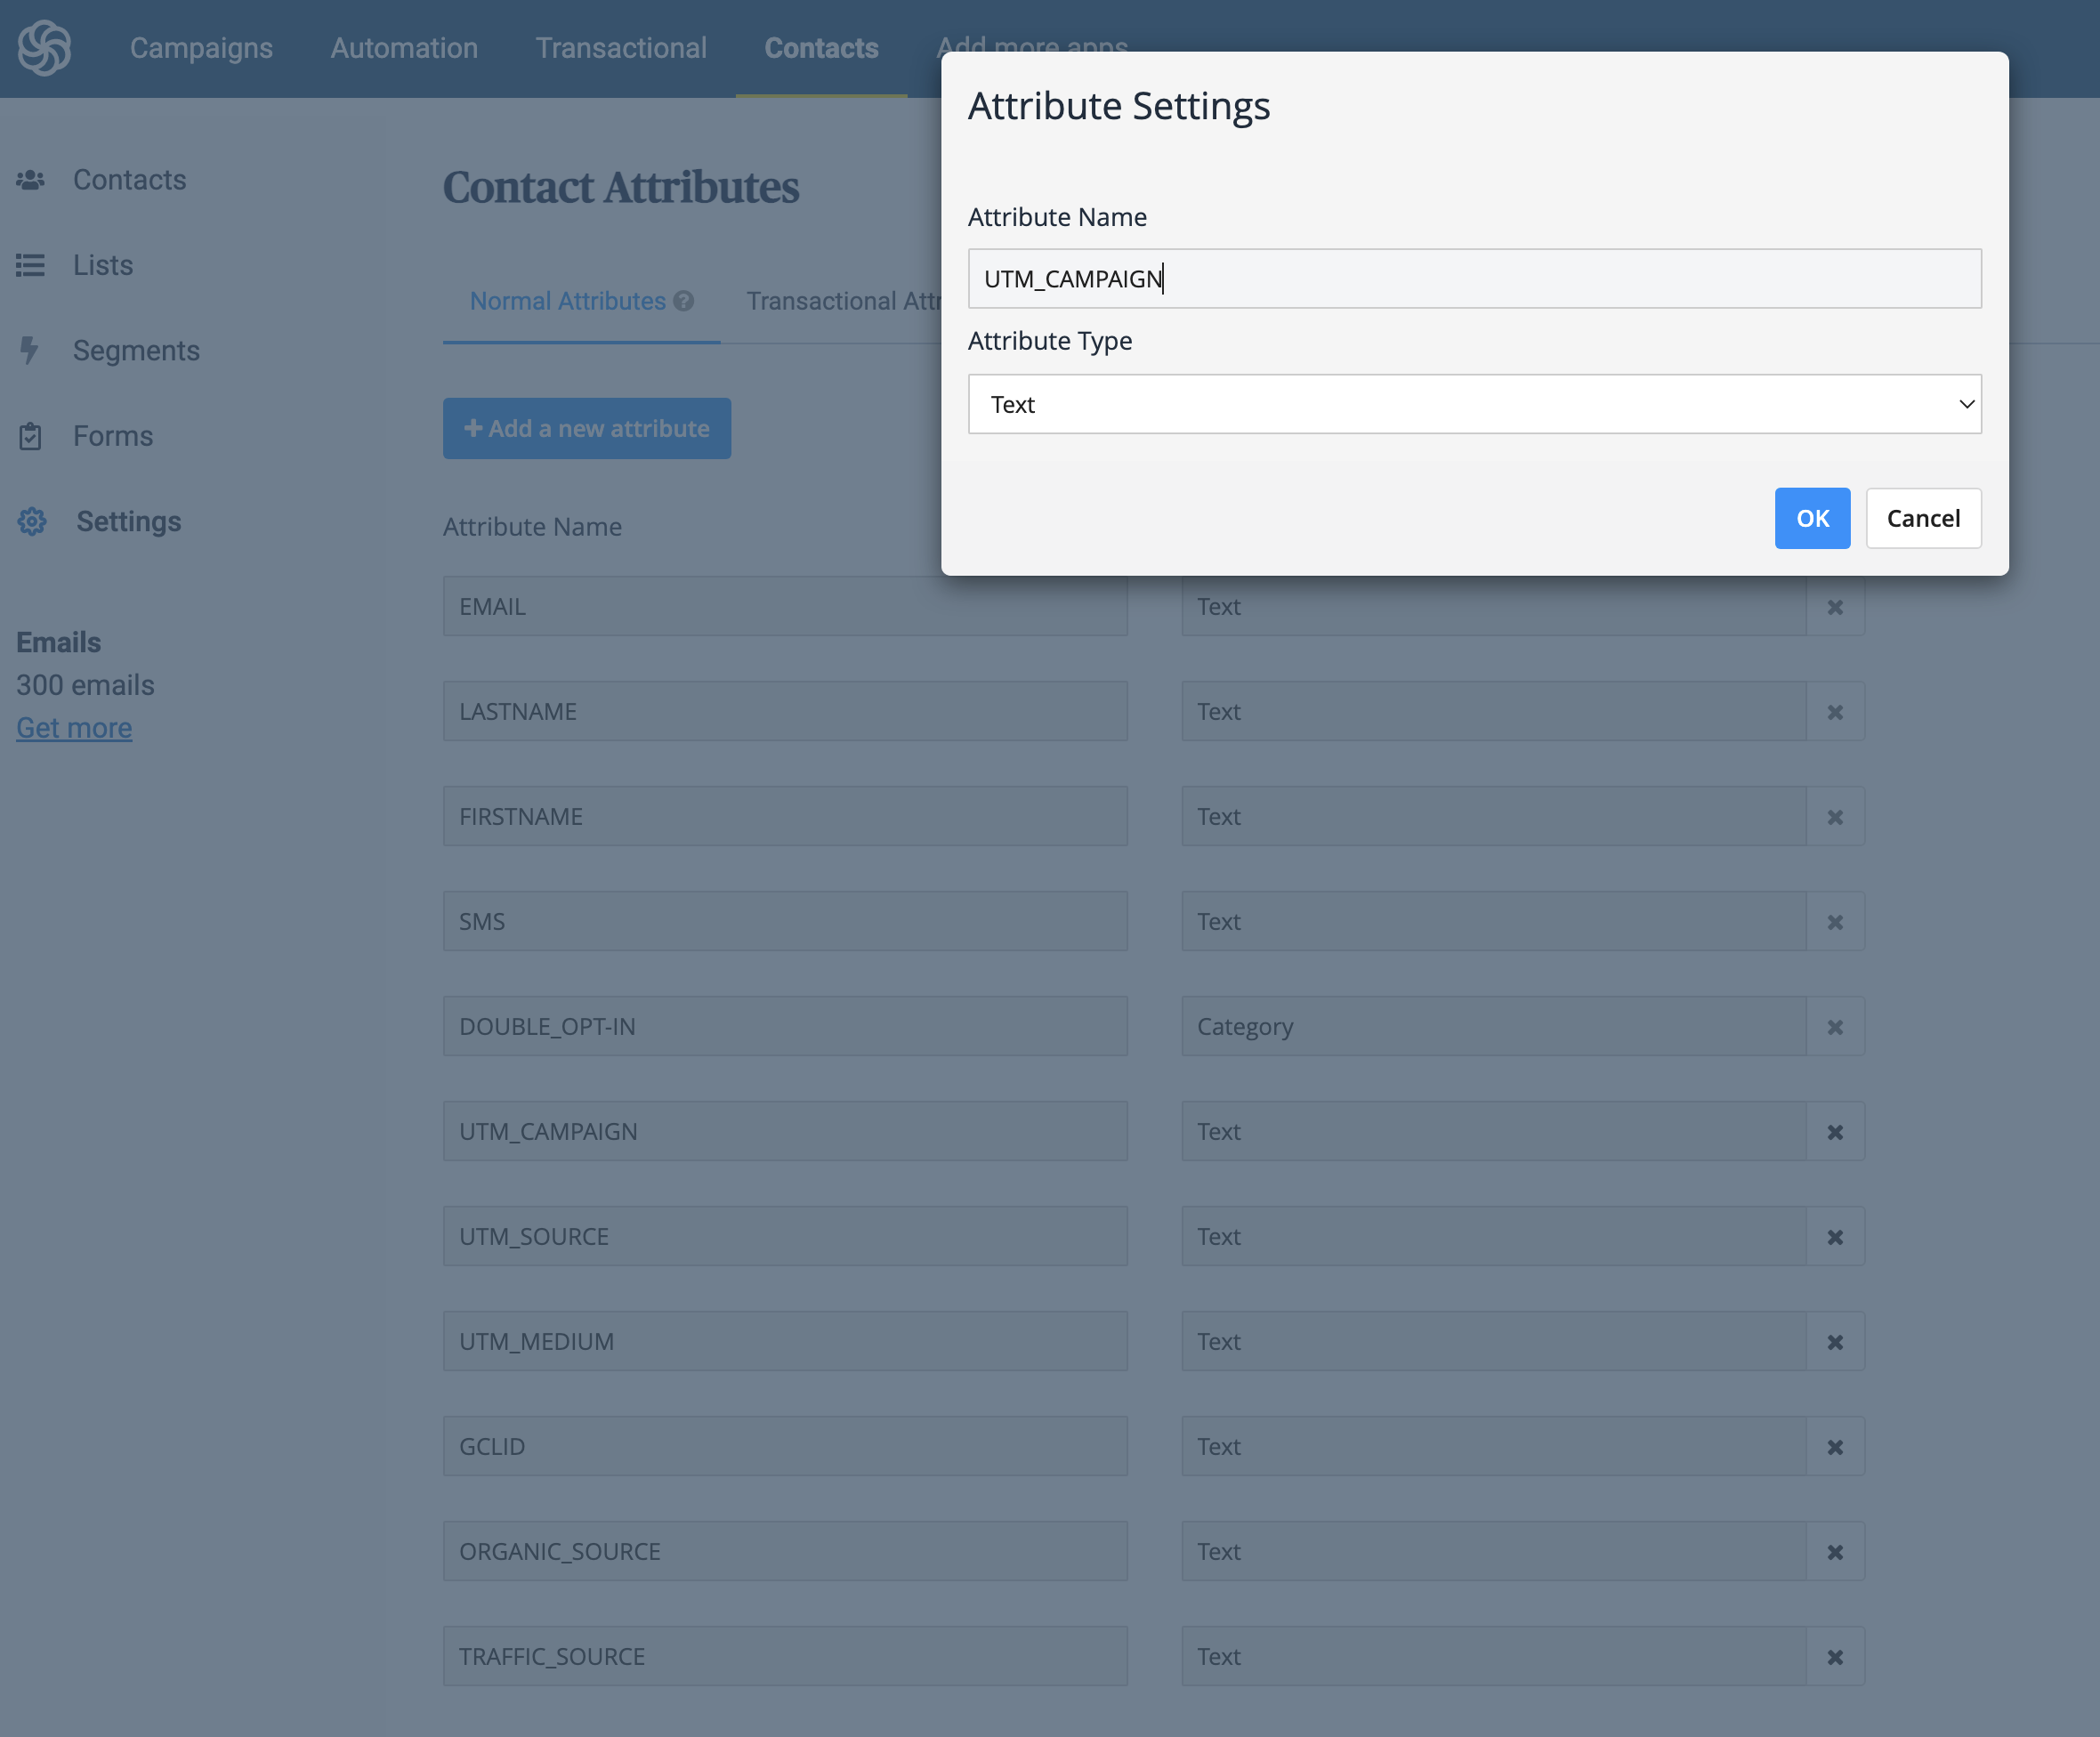The height and width of the screenshot is (1737, 2100).
Task: Open the Campaigns menu
Action: click(x=201, y=48)
